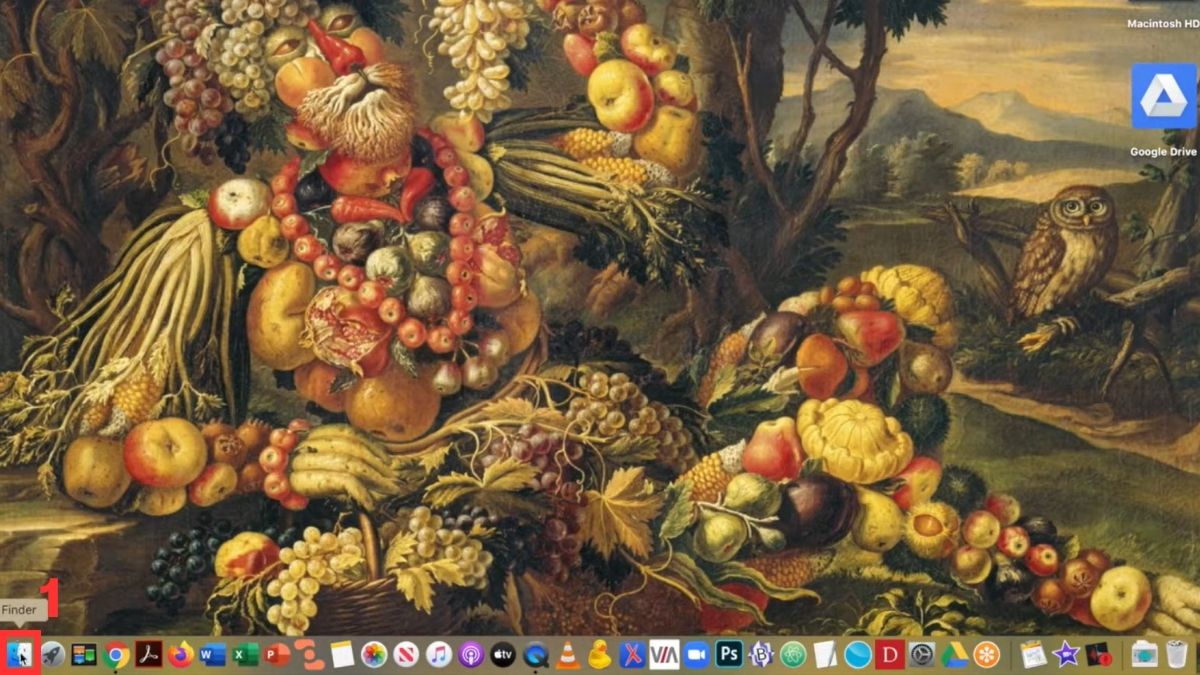Launch Zoom from the Dock
This screenshot has width=1200, height=675.
coord(696,655)
